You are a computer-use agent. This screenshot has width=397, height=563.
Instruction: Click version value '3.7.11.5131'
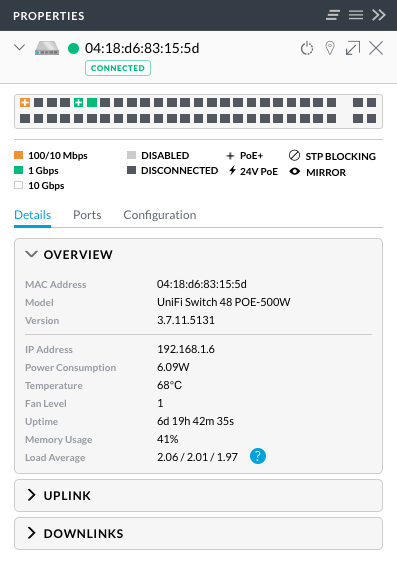pos(186,320)
